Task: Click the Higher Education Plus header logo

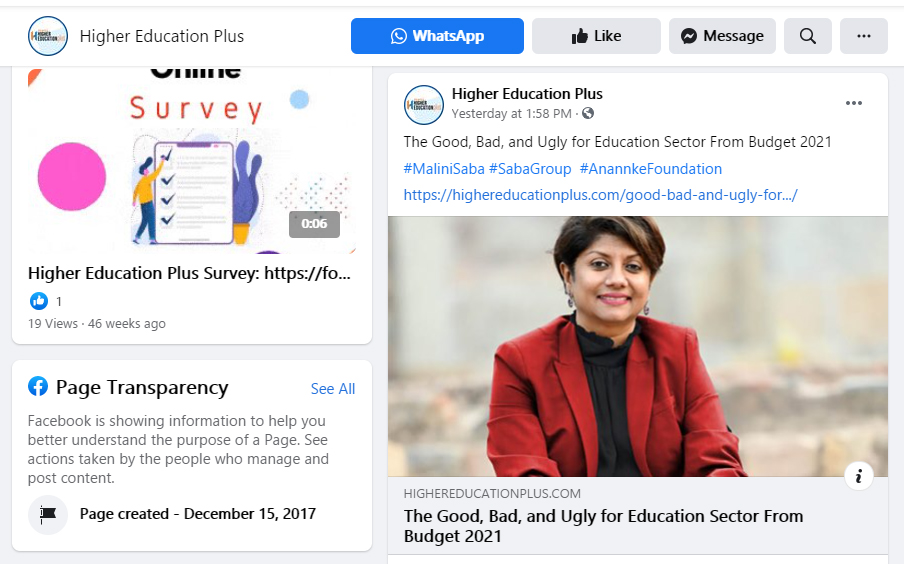Action: tap(48, 36)
